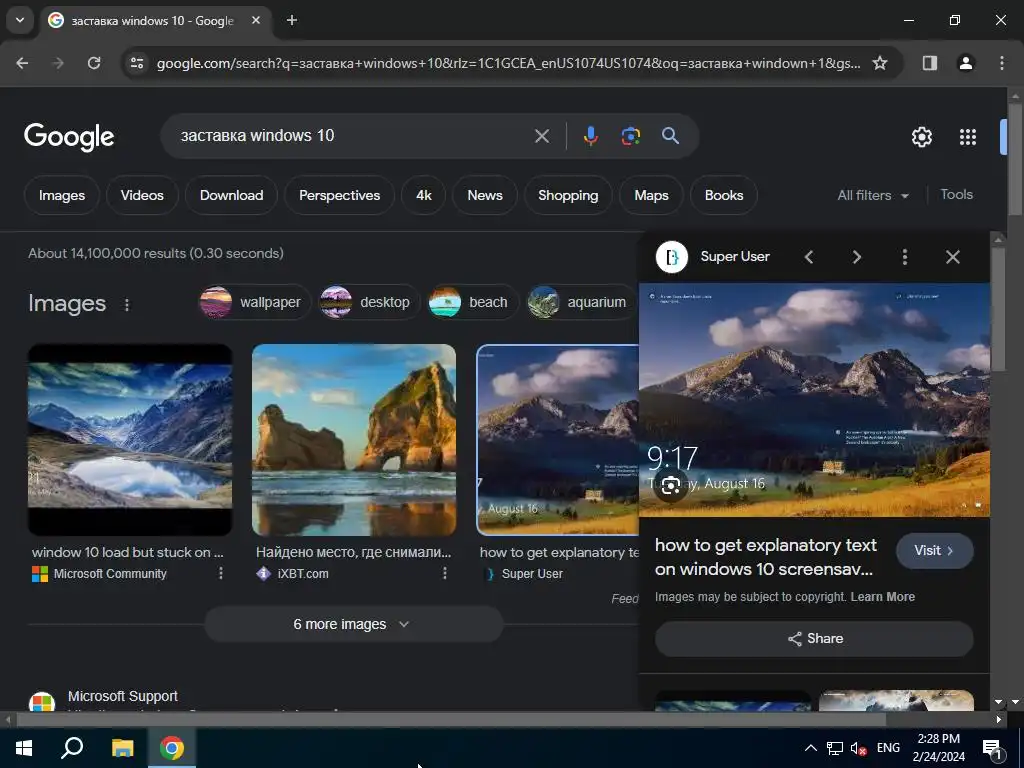Refine images by aquarium chip
The height and width of the screenshot is (768, 1024).
pos(581,302)
